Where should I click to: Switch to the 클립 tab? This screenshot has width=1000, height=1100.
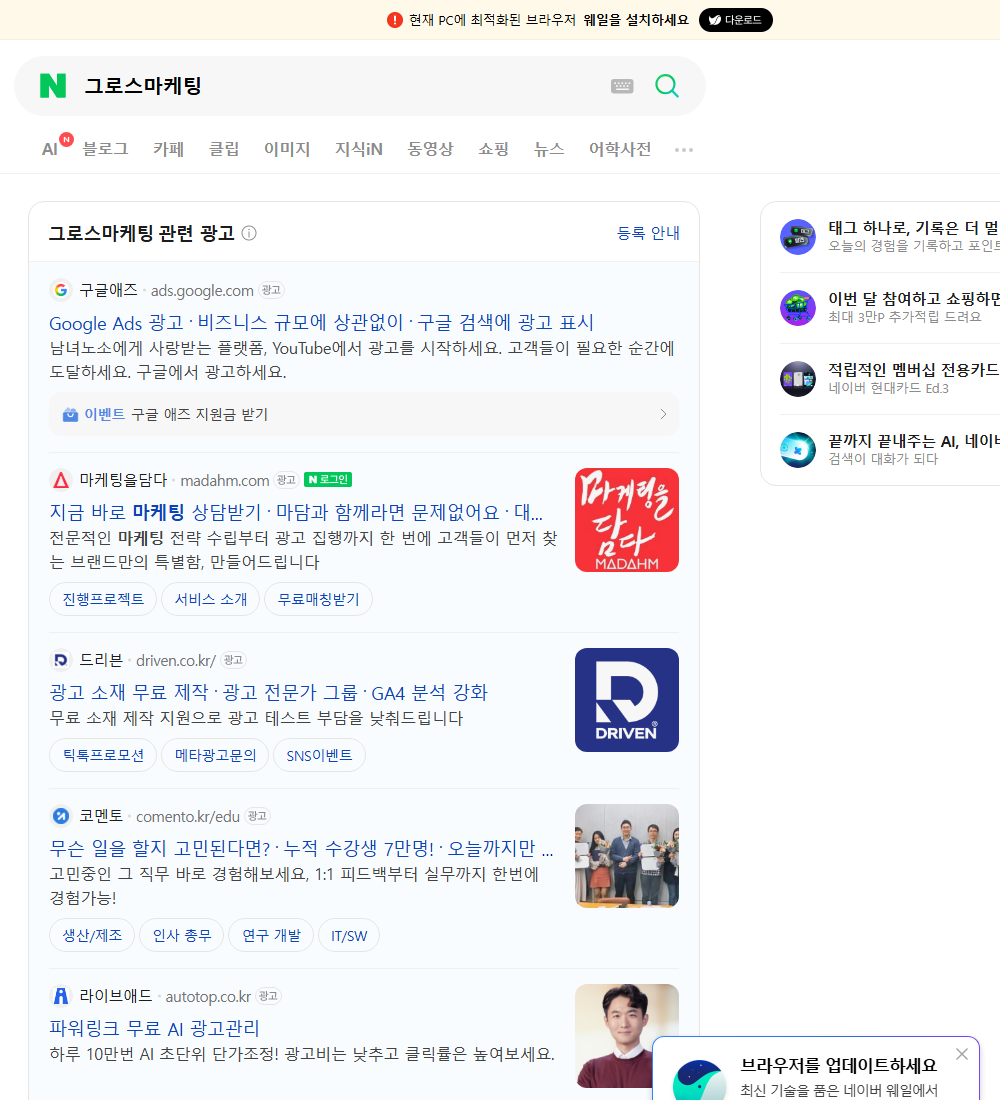point(224,149)
